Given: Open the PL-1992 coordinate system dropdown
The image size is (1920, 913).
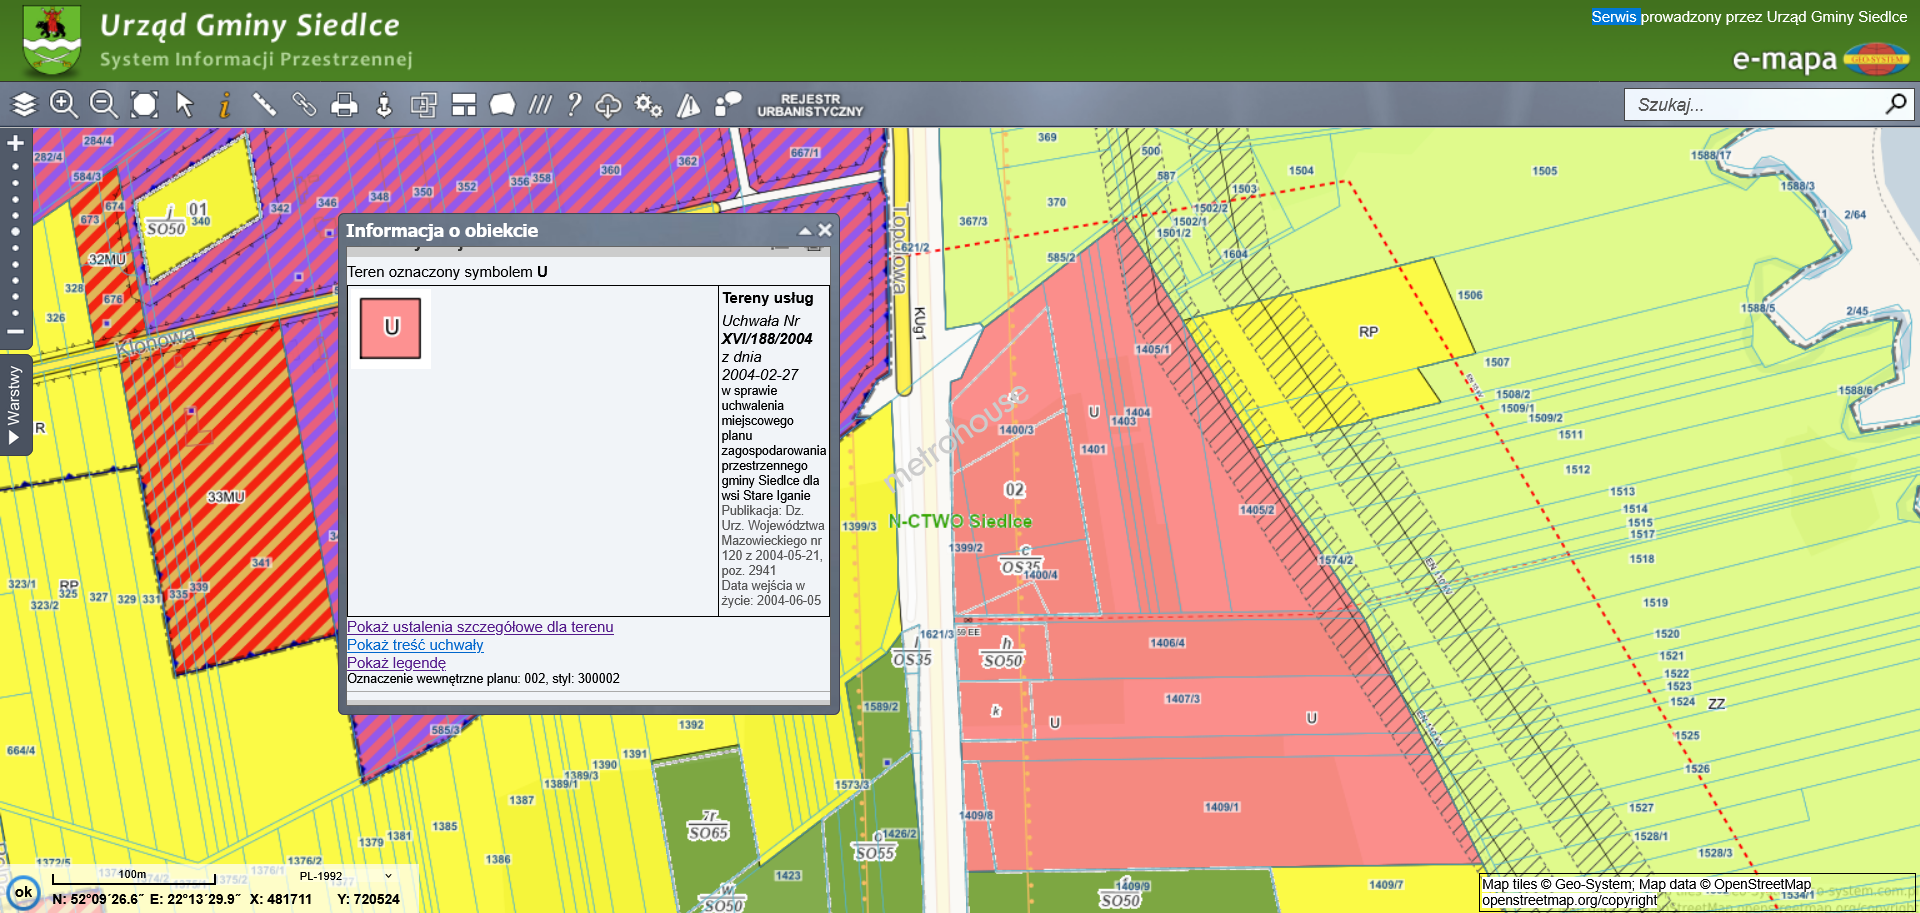Looking at the screenshot, I should [x=345, y=876].
